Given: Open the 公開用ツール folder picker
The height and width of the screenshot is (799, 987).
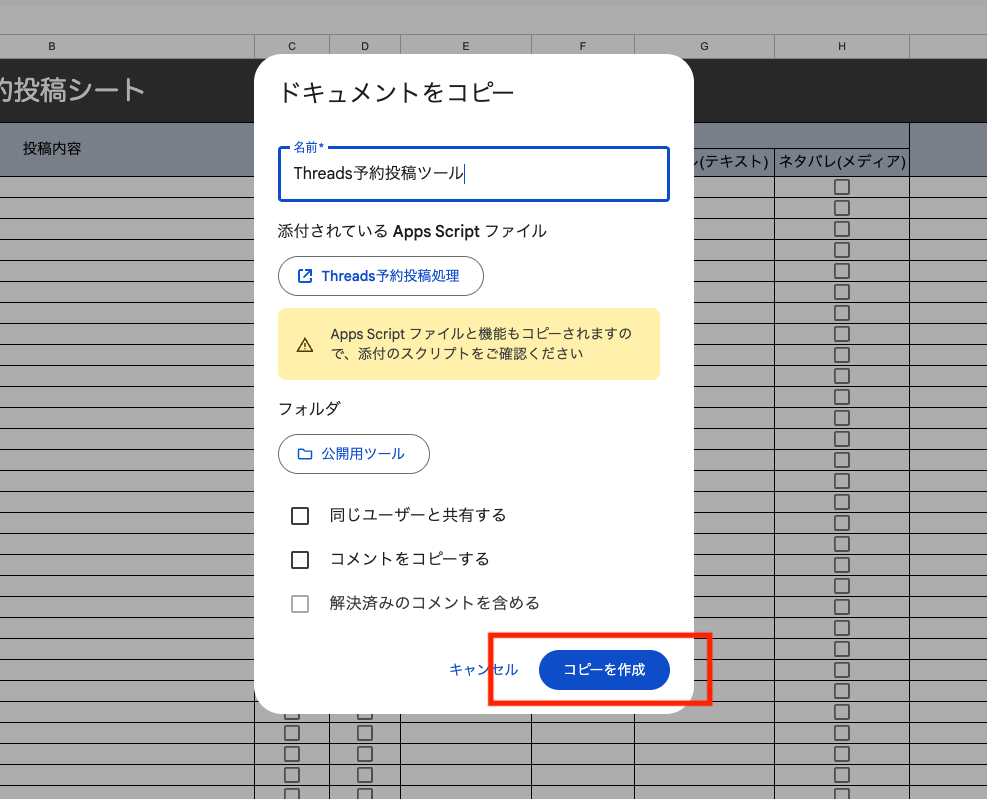Looking at the screenshot, I should (x=354, y=454).
